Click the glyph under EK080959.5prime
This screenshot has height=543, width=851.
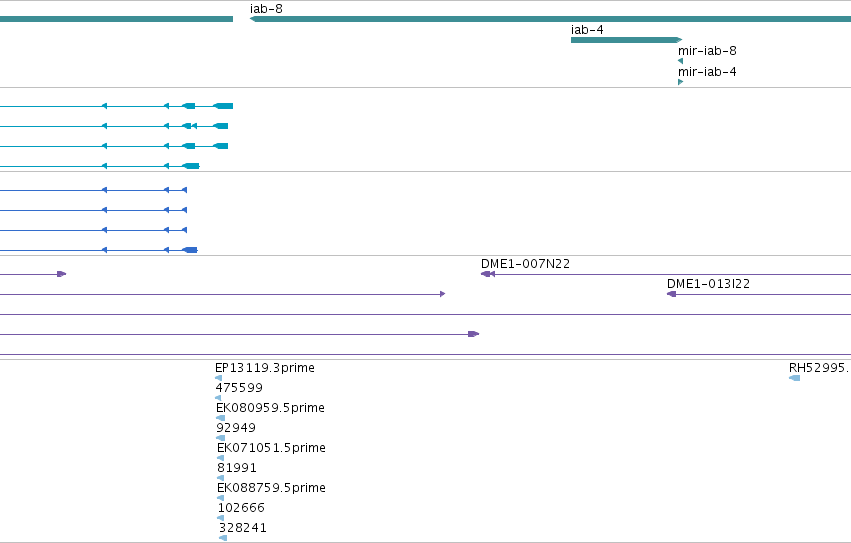(220, 418)
